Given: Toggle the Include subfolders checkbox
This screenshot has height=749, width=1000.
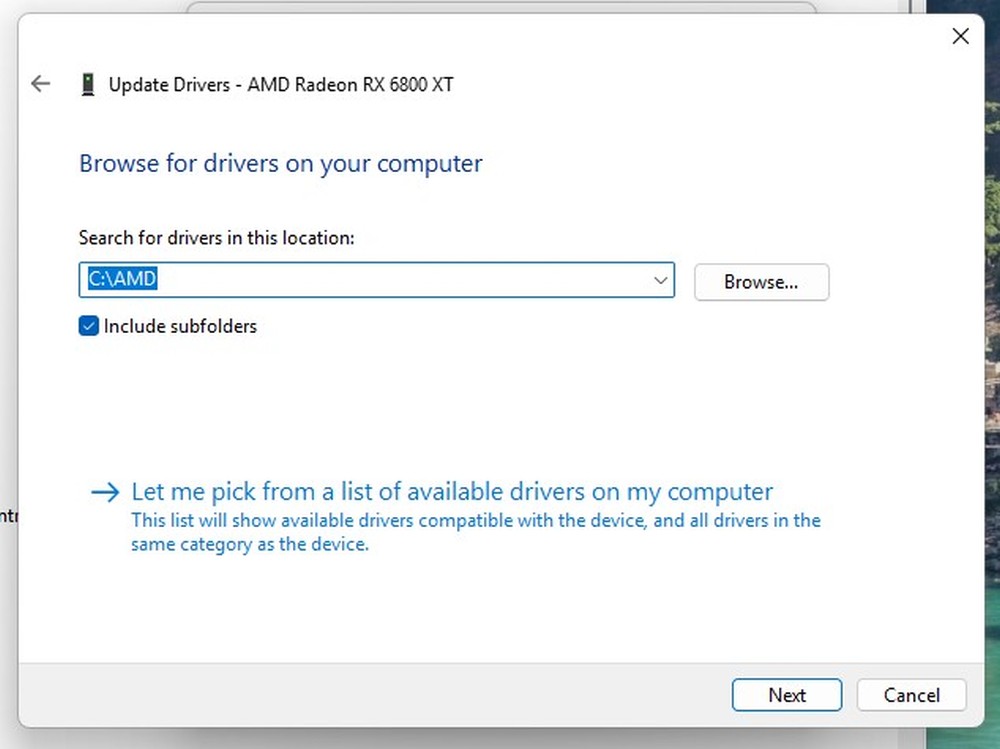Looking at the screenshot, I should (x=89, y=326).
